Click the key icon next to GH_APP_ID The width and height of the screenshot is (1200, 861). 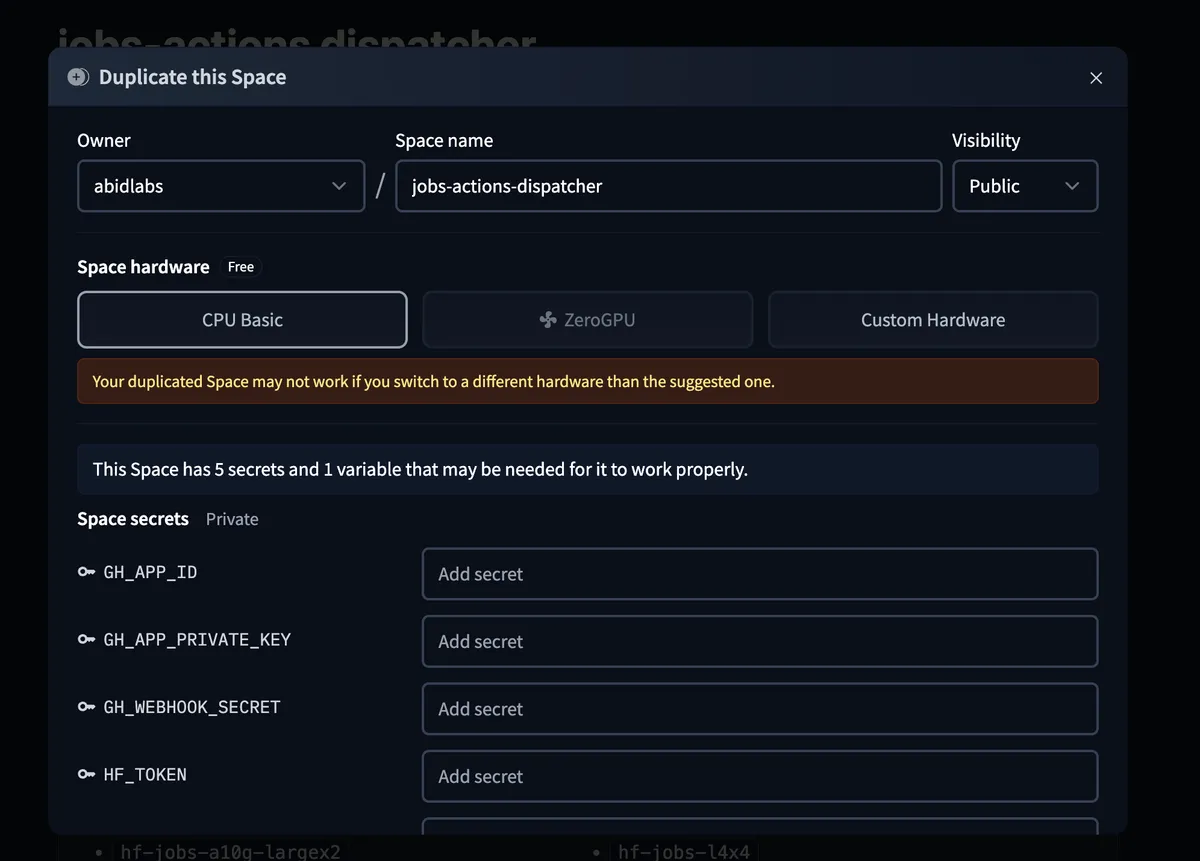click(86, 572)
